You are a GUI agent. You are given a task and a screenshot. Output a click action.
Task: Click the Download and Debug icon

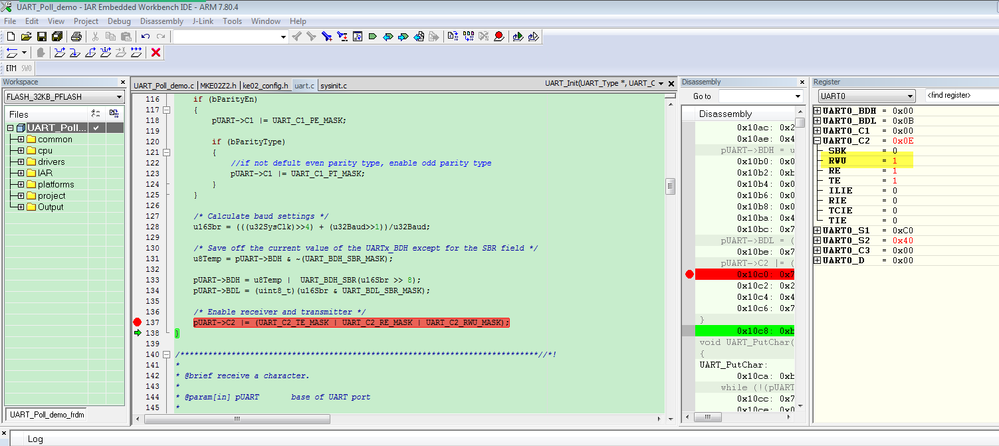click(518, 36)
